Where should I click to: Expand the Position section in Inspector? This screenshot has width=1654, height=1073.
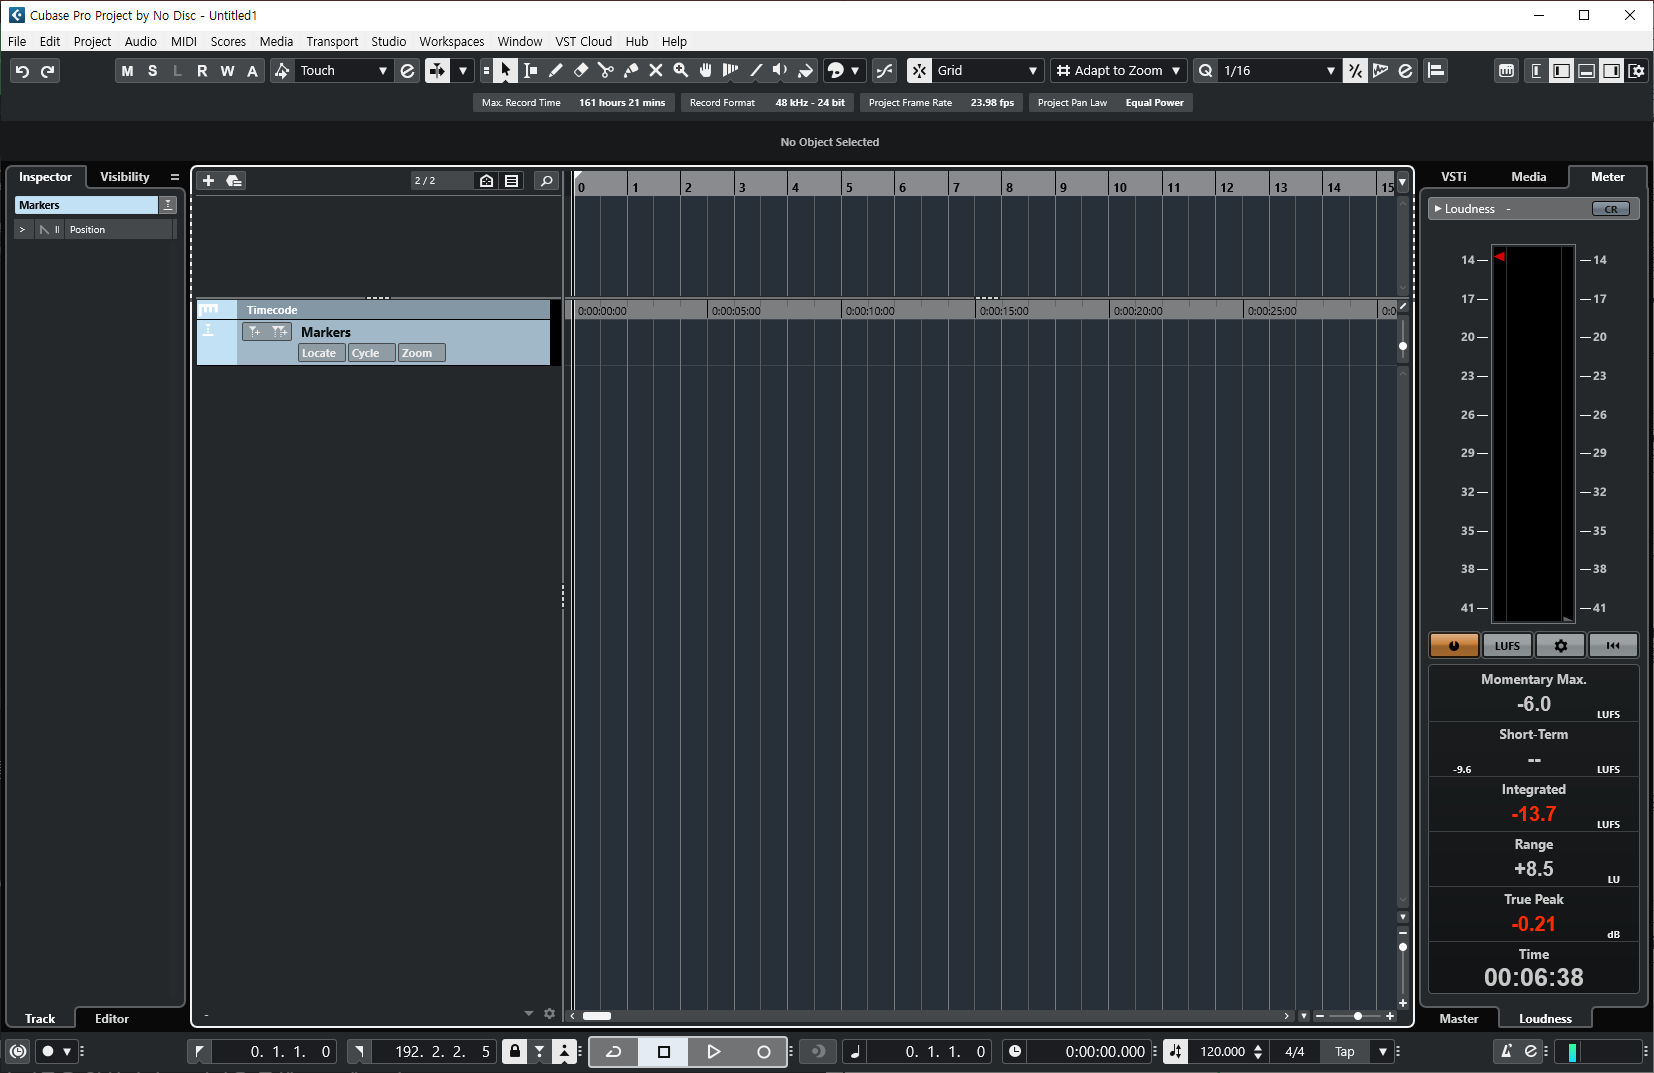click(23, 230)
